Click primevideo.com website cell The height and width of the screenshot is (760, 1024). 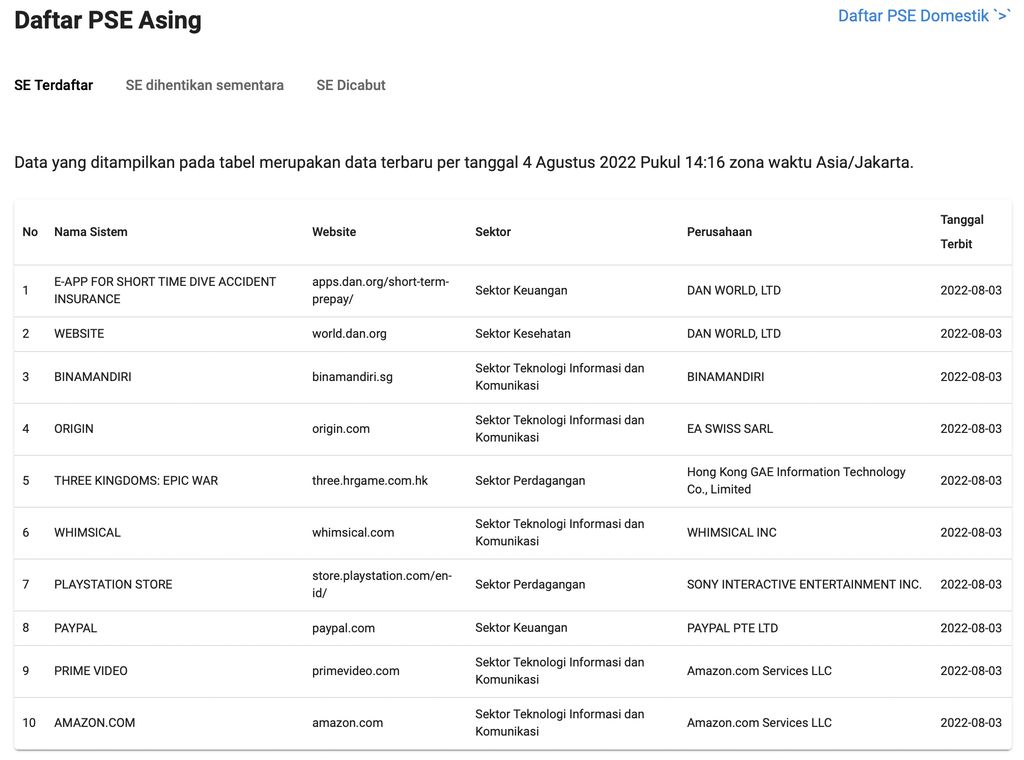pos(356,671)
